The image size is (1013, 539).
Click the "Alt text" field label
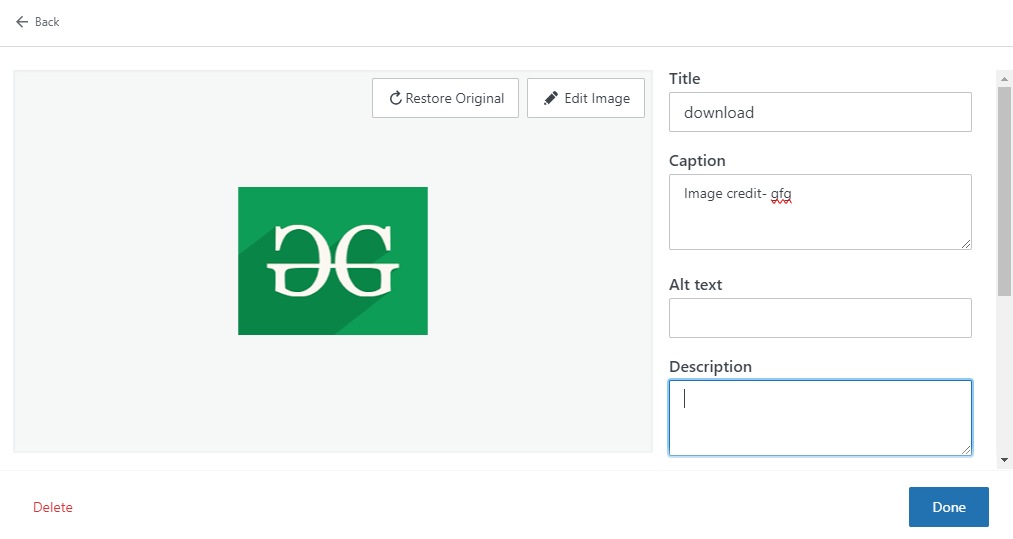click(695, 285)
